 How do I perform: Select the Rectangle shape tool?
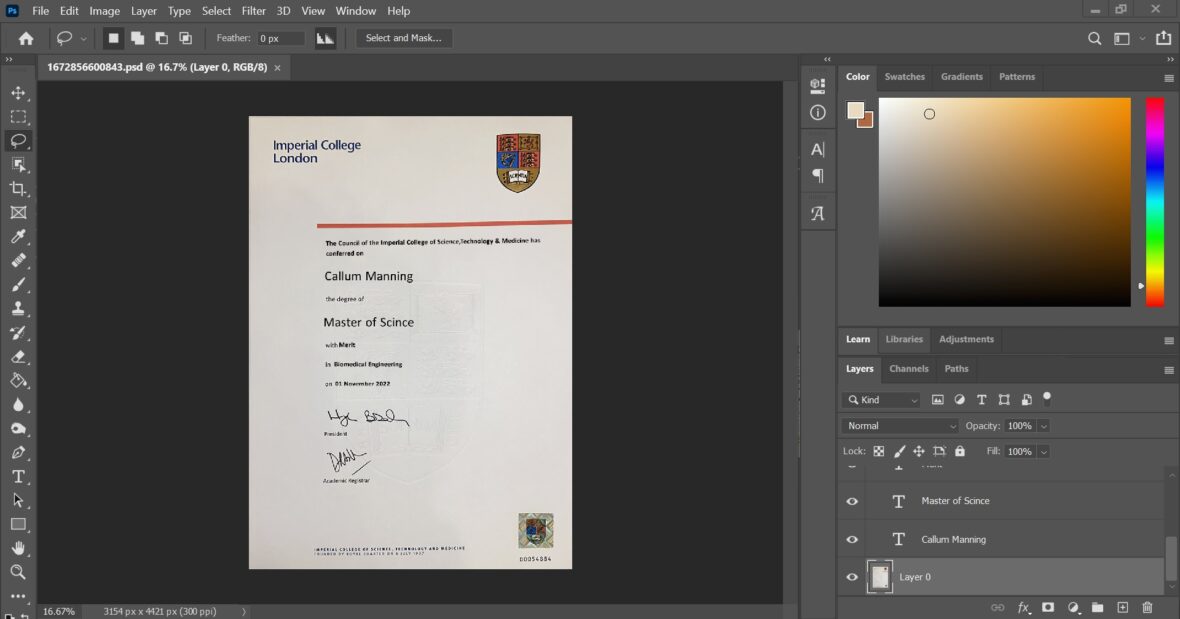(18, 524)
